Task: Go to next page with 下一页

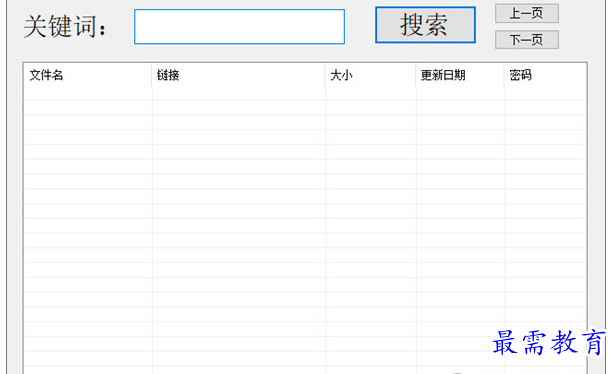Action: 527,40
